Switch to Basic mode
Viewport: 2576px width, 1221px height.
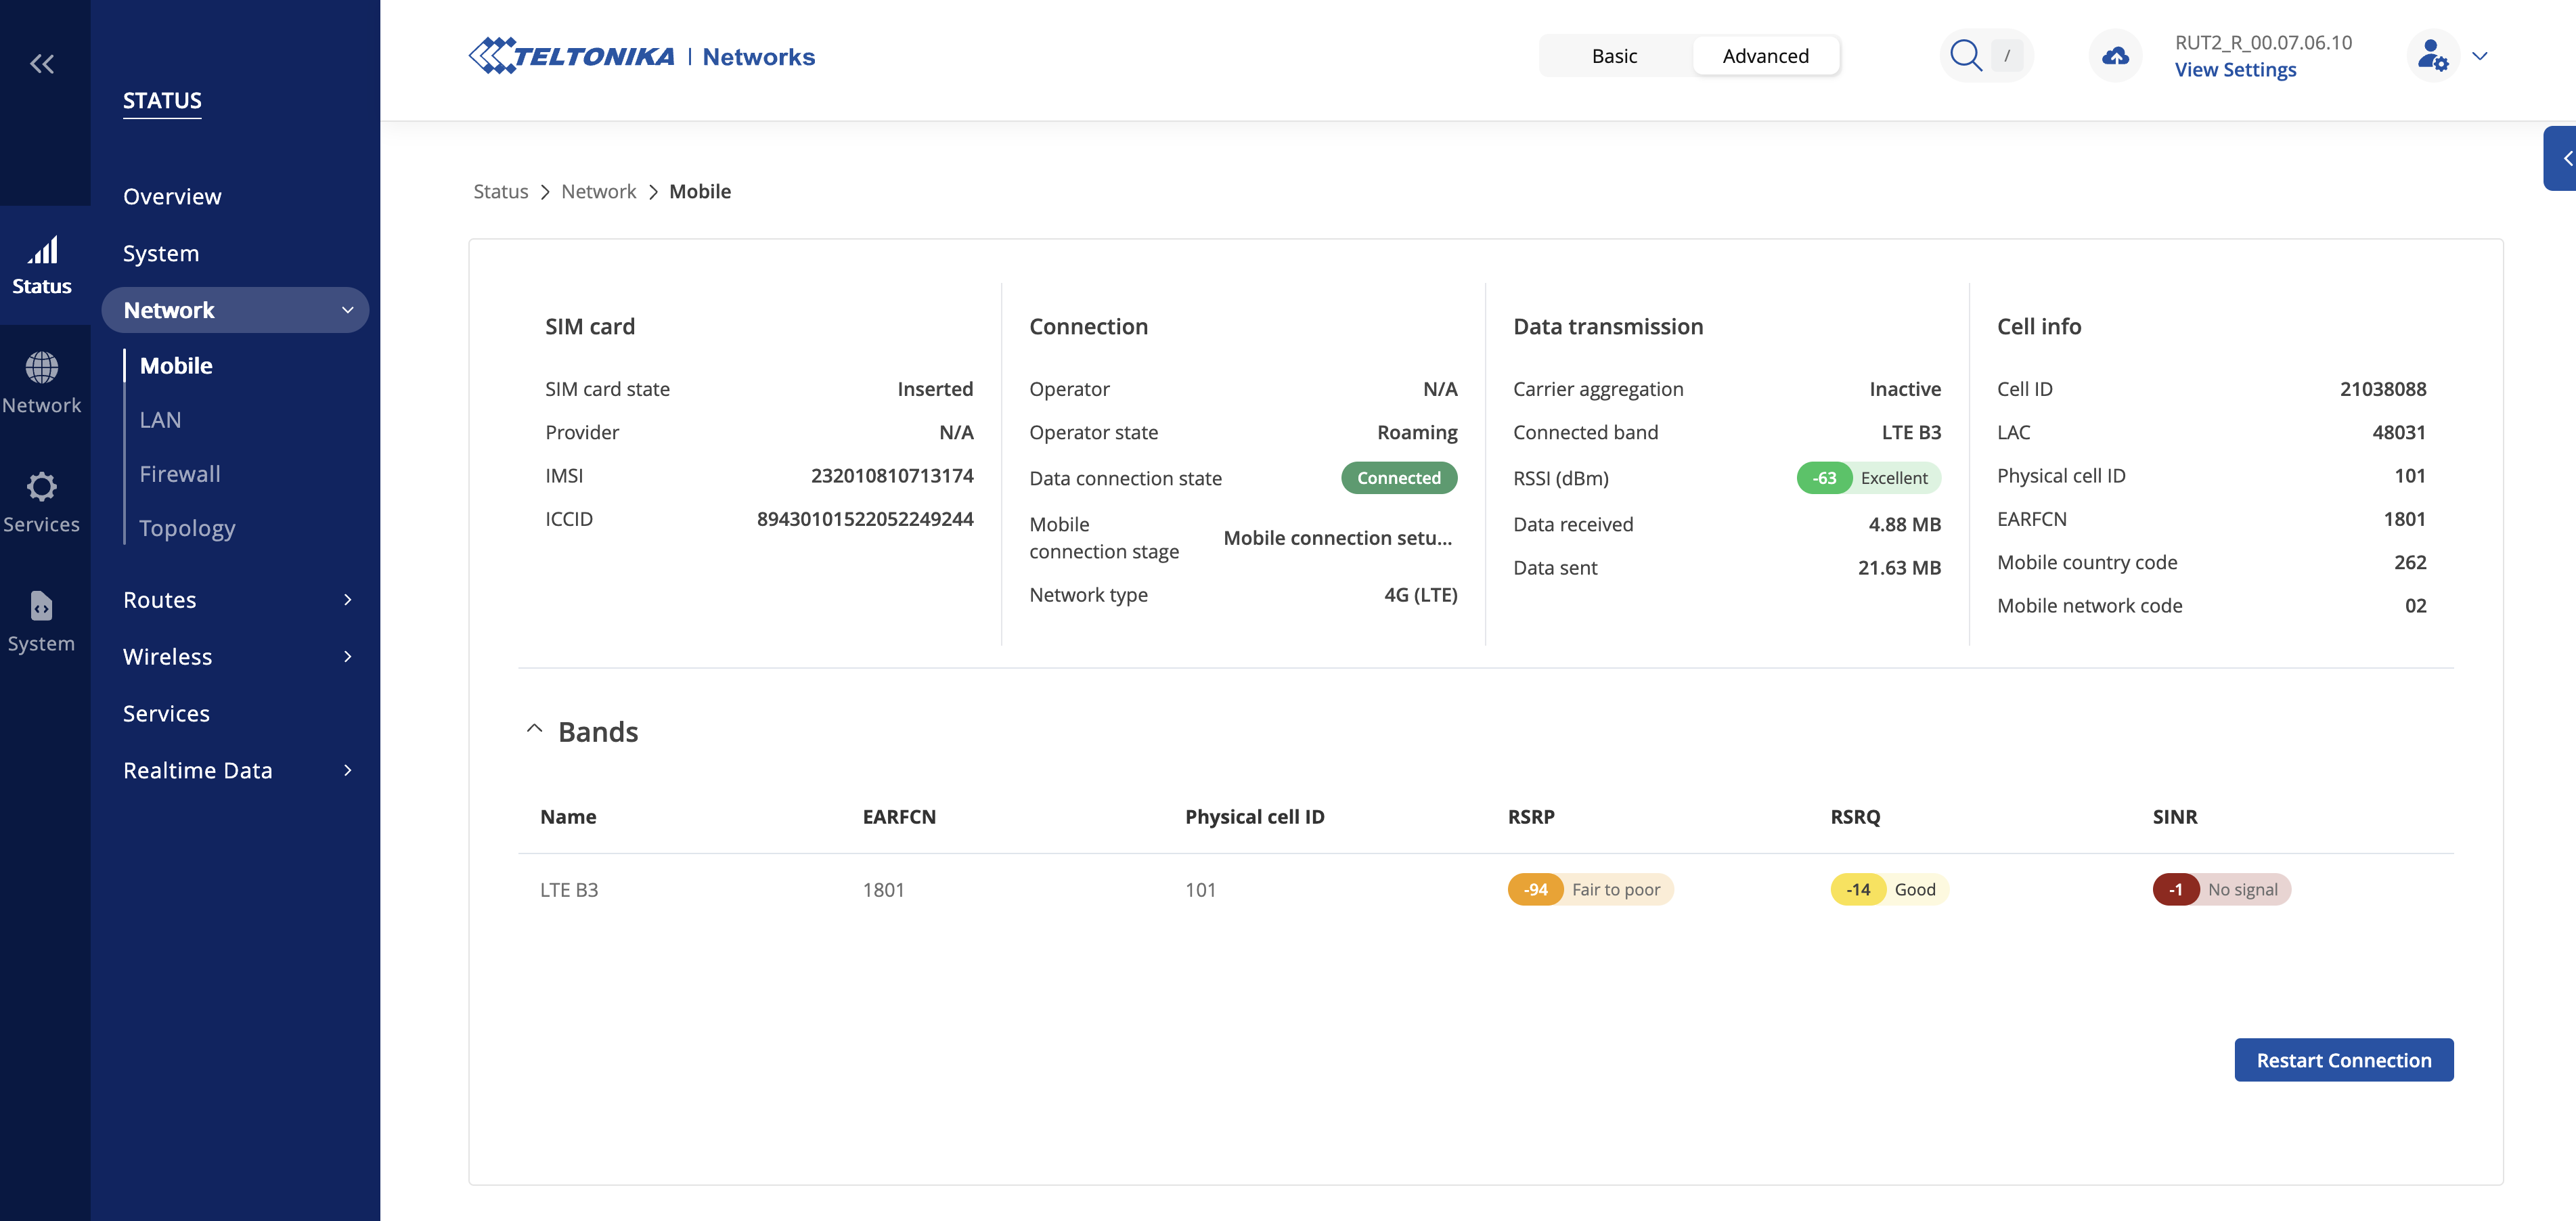(1614, 56)
